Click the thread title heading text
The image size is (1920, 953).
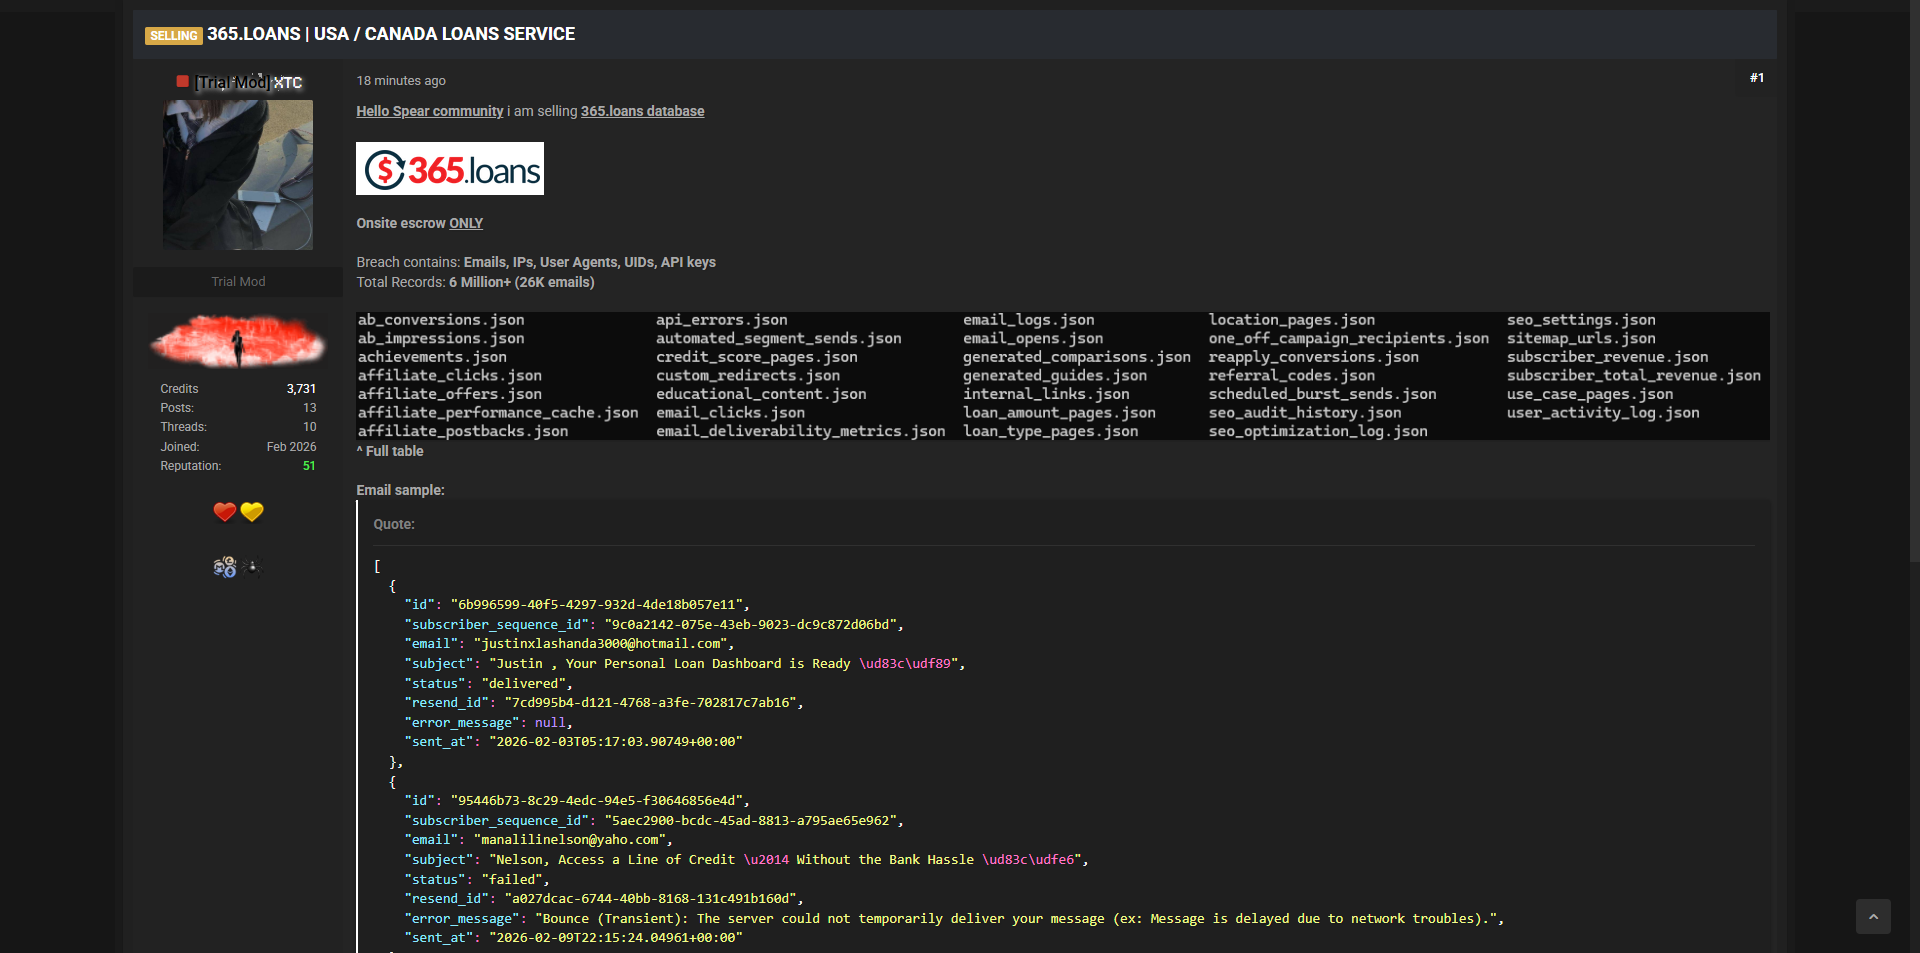(x=391, y=34)
